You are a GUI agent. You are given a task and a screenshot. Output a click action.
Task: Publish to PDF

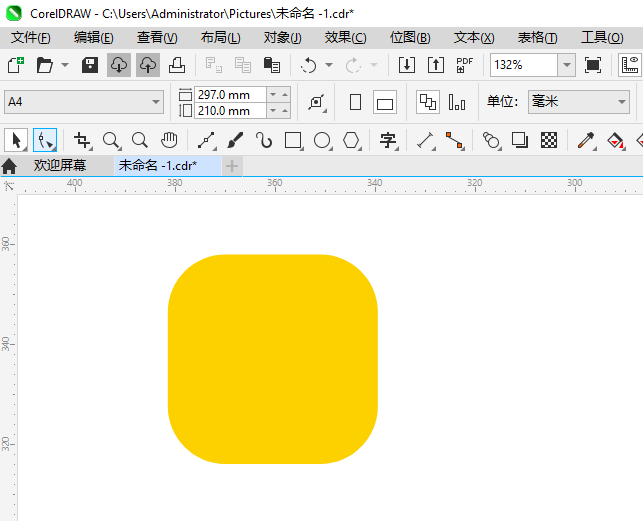click(465, 65)
